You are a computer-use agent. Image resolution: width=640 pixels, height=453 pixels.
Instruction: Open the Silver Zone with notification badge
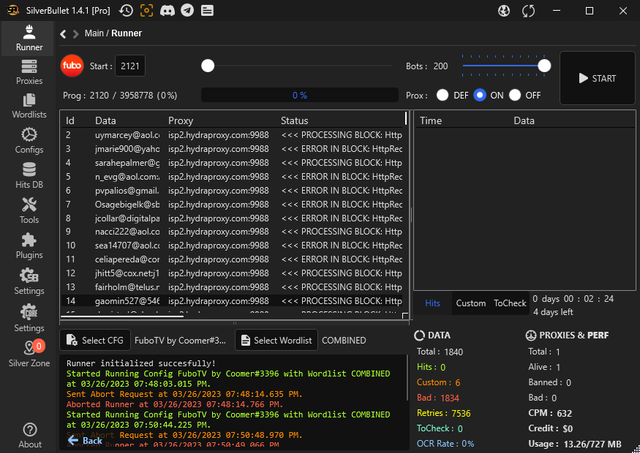coord(30,352)
